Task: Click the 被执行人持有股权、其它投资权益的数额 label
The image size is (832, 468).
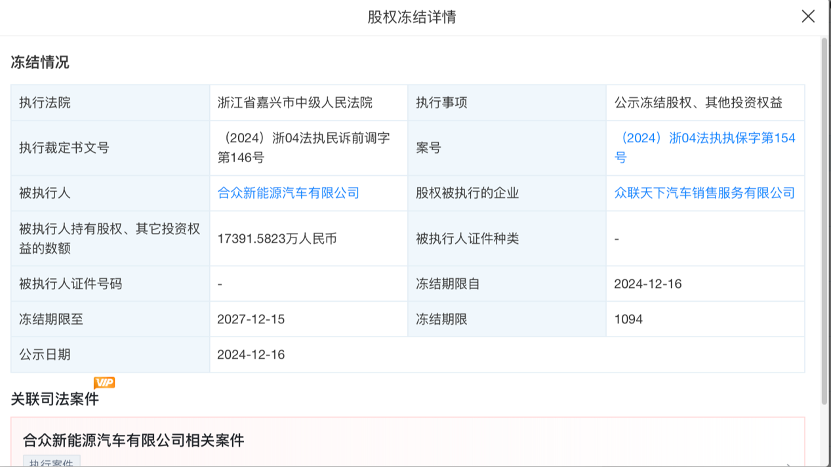Action: click(x=109, y=239)
